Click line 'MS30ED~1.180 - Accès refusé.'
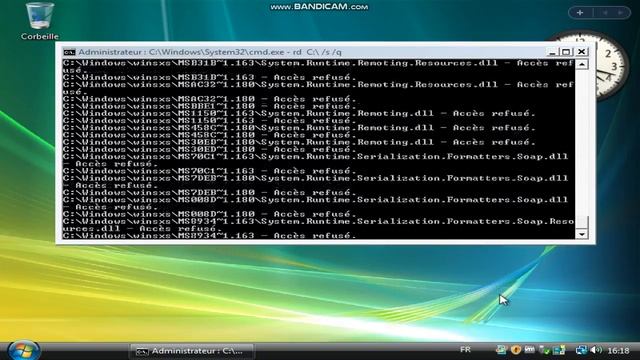Screen dimensions: 640x360 209,149
